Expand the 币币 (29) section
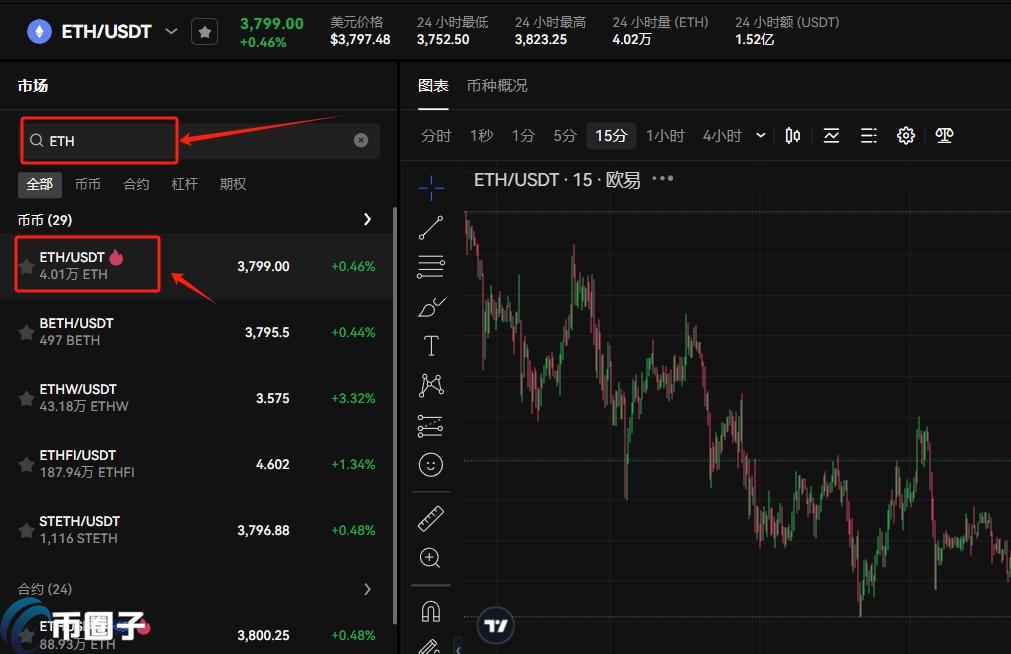Image resolution: width=1011 pixels, height=654 pixels. (367, 219)
